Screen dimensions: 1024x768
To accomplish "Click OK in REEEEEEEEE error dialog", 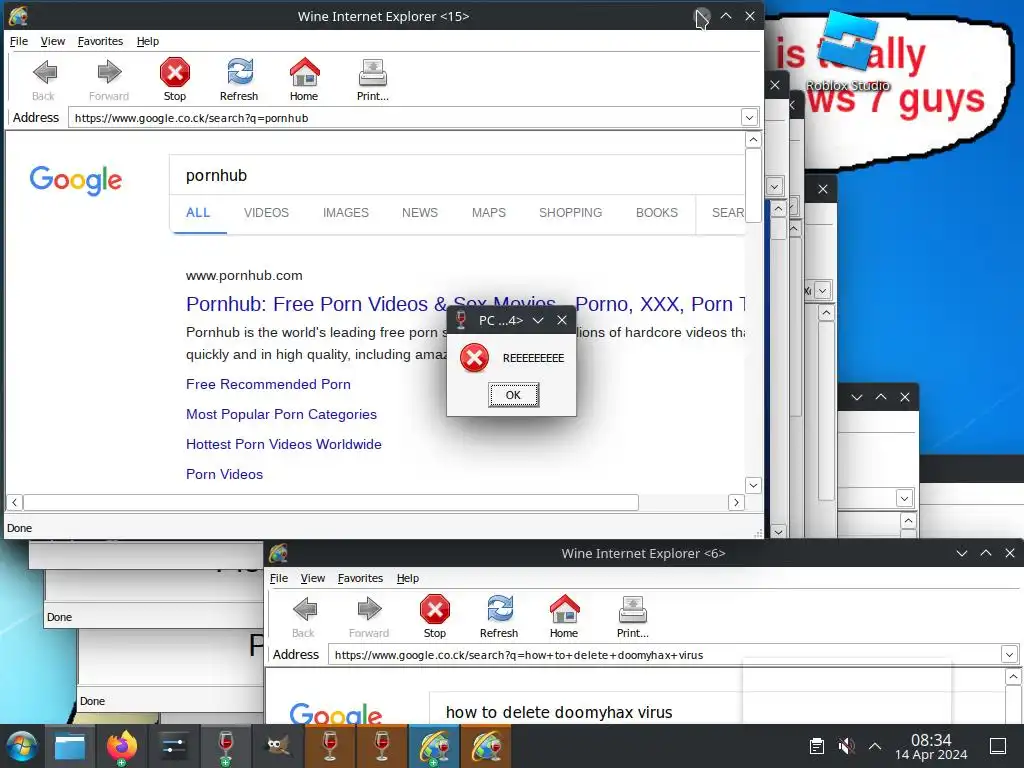I will pos(513,395).
